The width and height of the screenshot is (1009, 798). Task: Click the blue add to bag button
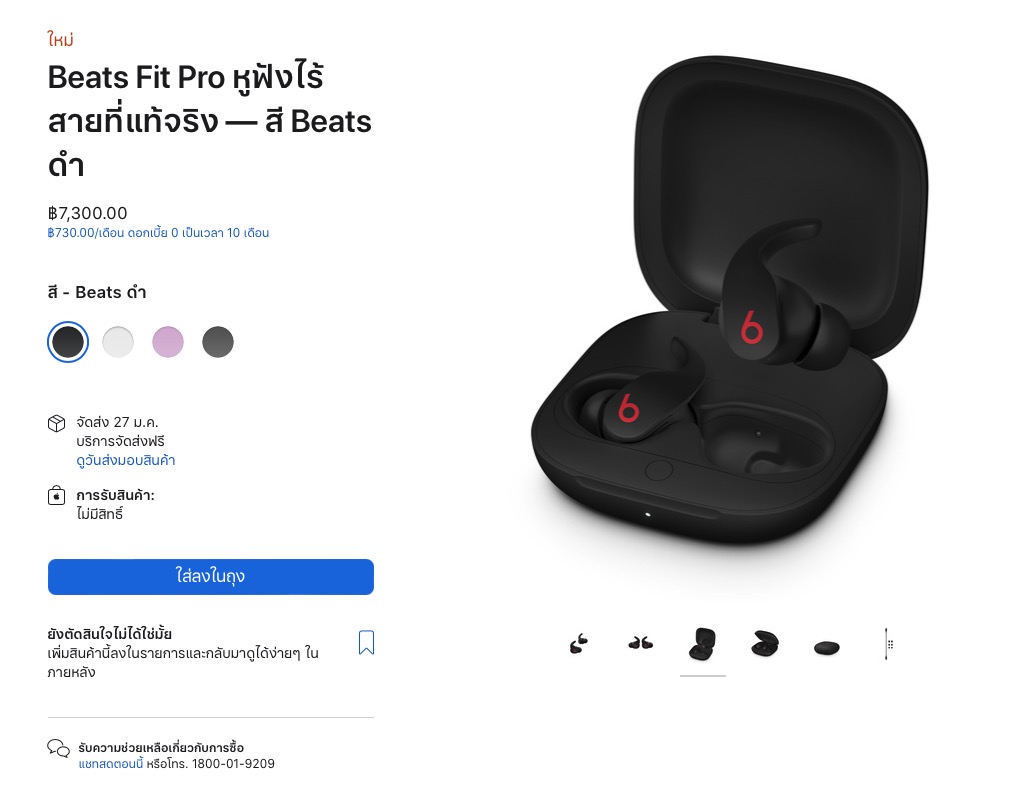[x=210, y=577]
